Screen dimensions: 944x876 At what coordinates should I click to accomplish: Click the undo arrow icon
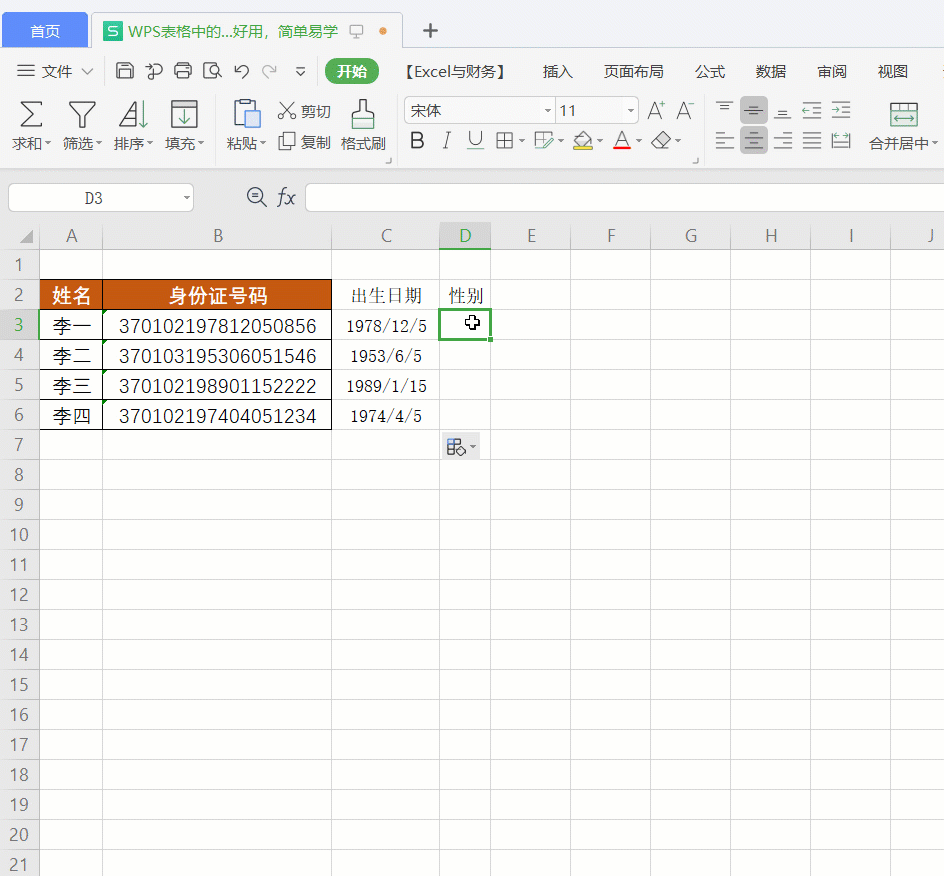pyautogui.click(x=241, y=71)
